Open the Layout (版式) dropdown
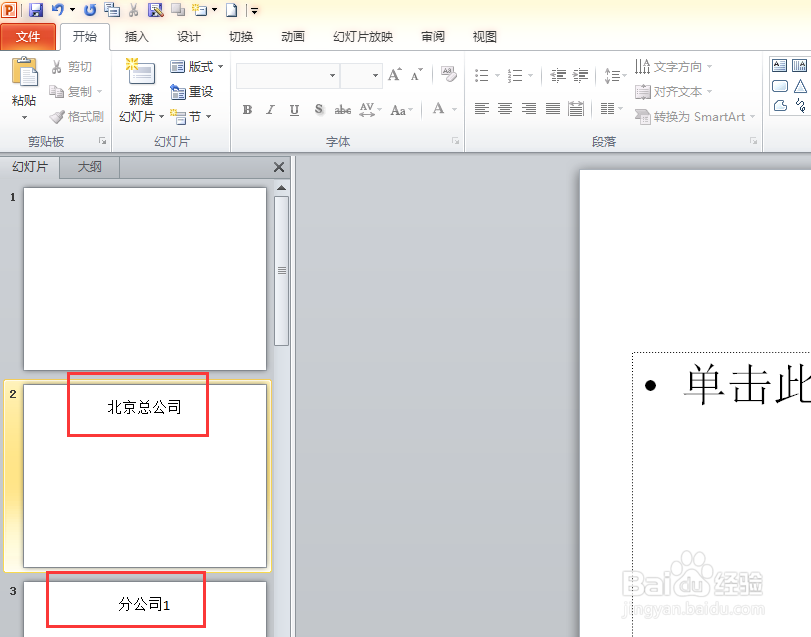 (197, 67)
